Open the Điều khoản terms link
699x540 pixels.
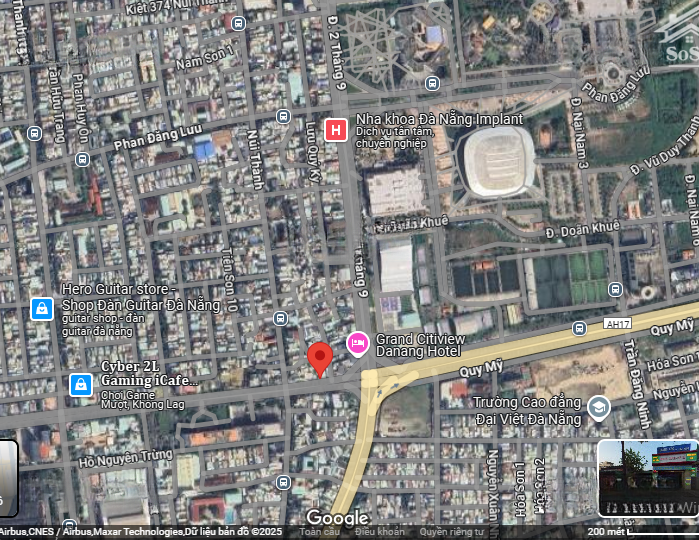[x=380, y=532]
